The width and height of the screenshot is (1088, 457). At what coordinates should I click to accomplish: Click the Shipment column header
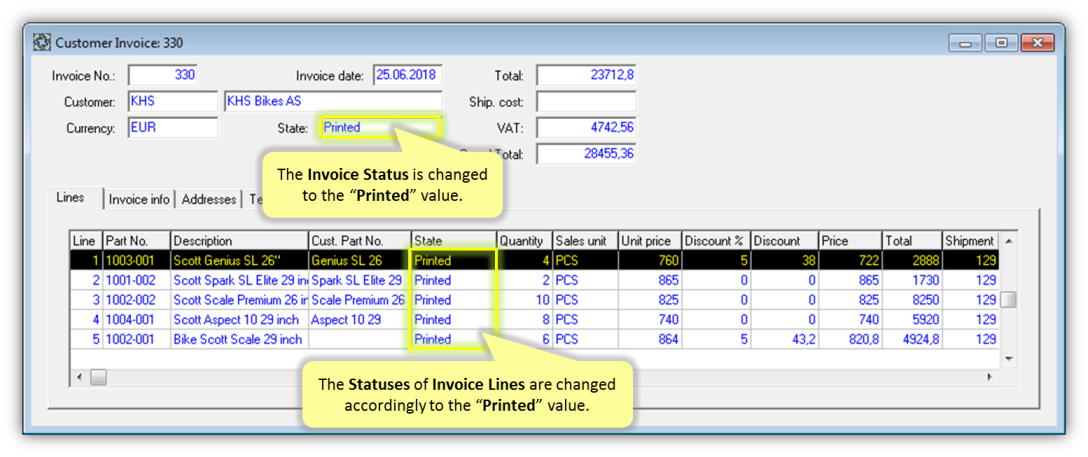969,241
